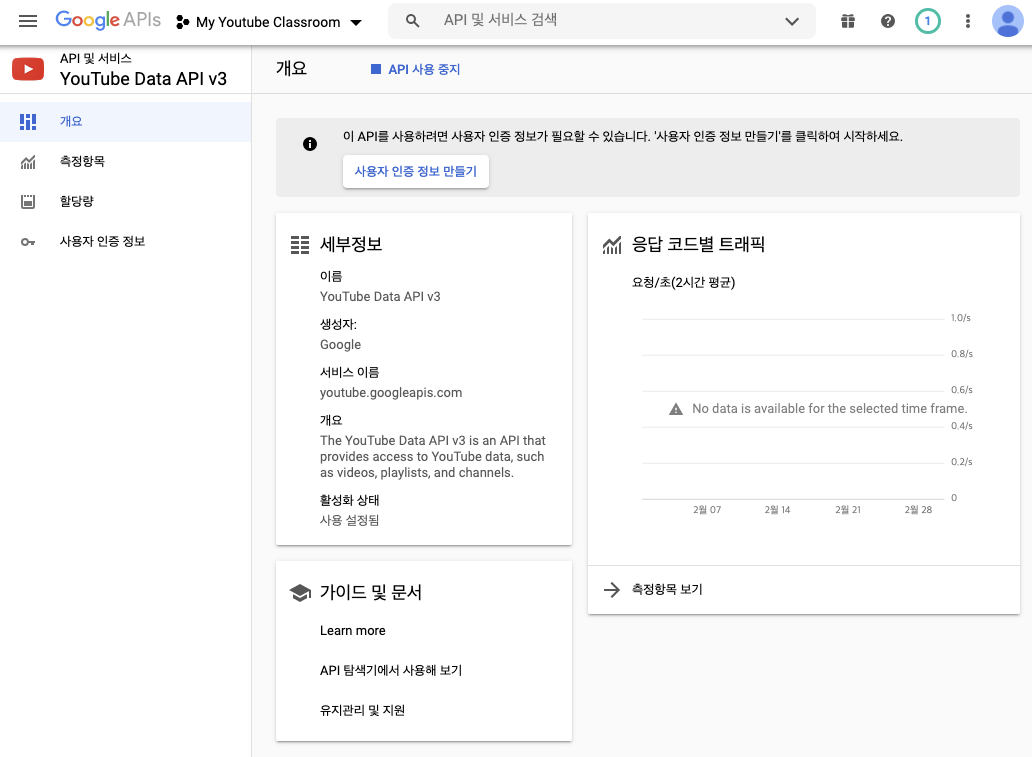Image resolution: width=1032 pixels, height=757 pixels.
Task: Click the 사용 설정됨 activation status text
Action: [x=349, y=520]
